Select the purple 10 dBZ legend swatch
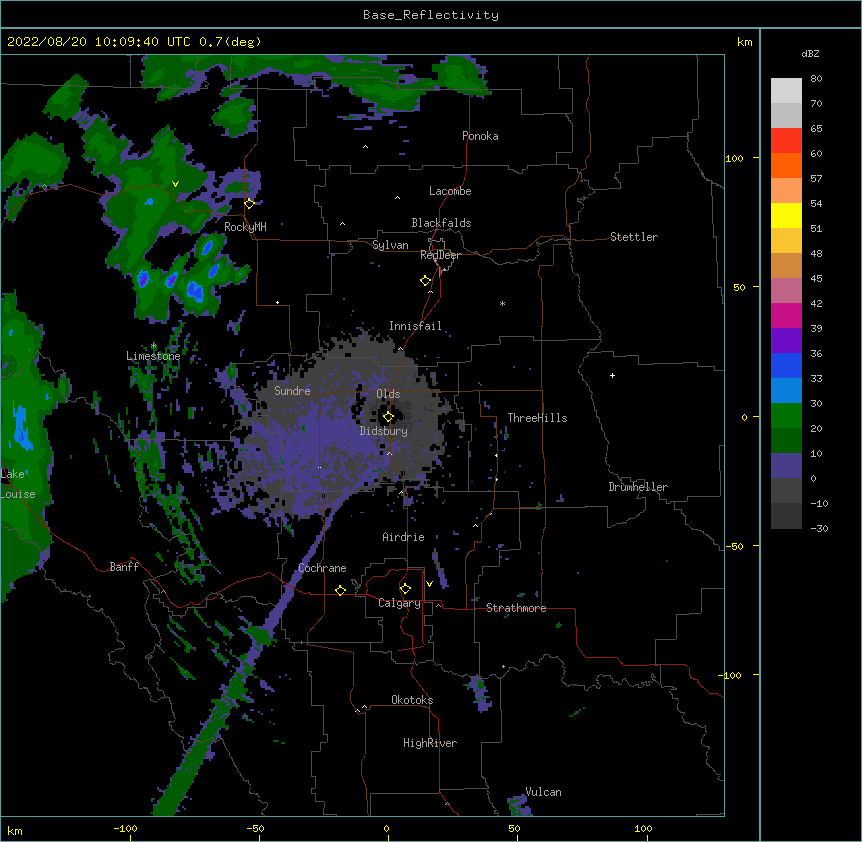The width and height of the screenshot is (862, 842). click(x=786, y=466)
